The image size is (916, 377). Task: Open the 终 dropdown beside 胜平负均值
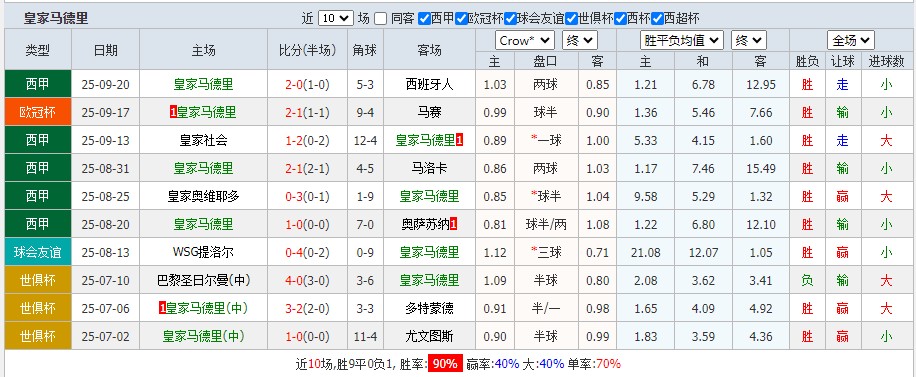tap(749, 41)
